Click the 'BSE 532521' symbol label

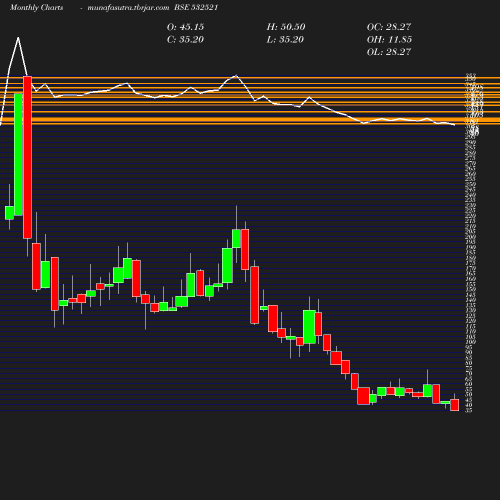[x=196, y=7]
